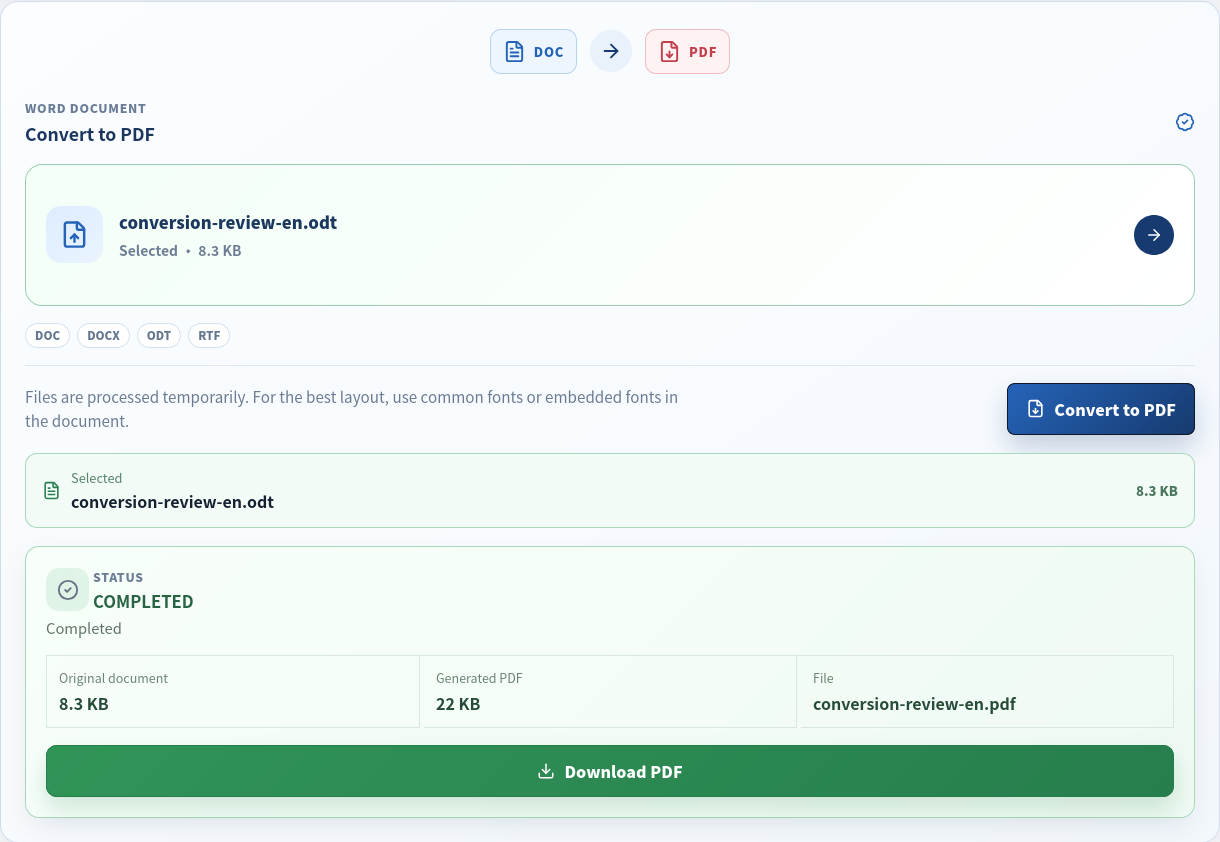
Task: Select the ODT format chip
Action: click(159, 336)
